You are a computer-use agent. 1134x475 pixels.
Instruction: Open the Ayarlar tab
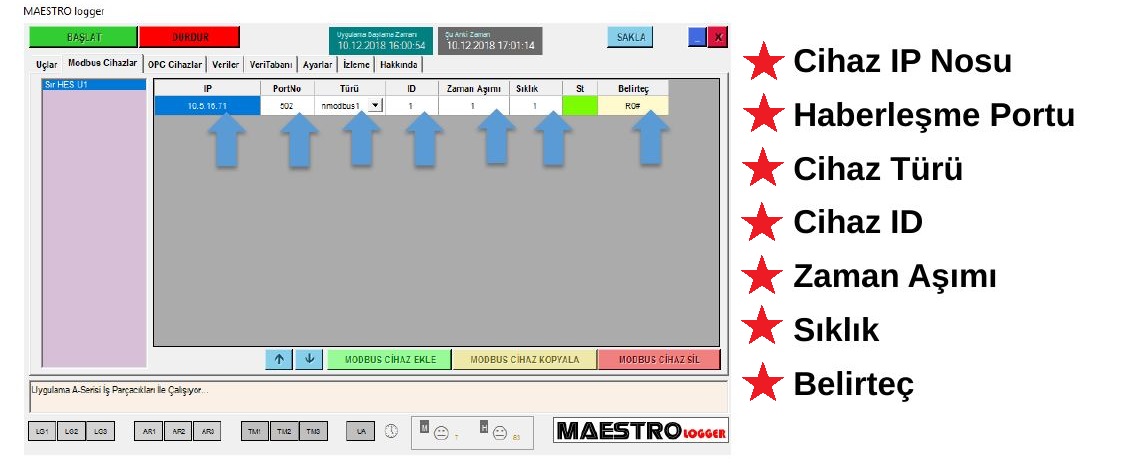(317, 64)
